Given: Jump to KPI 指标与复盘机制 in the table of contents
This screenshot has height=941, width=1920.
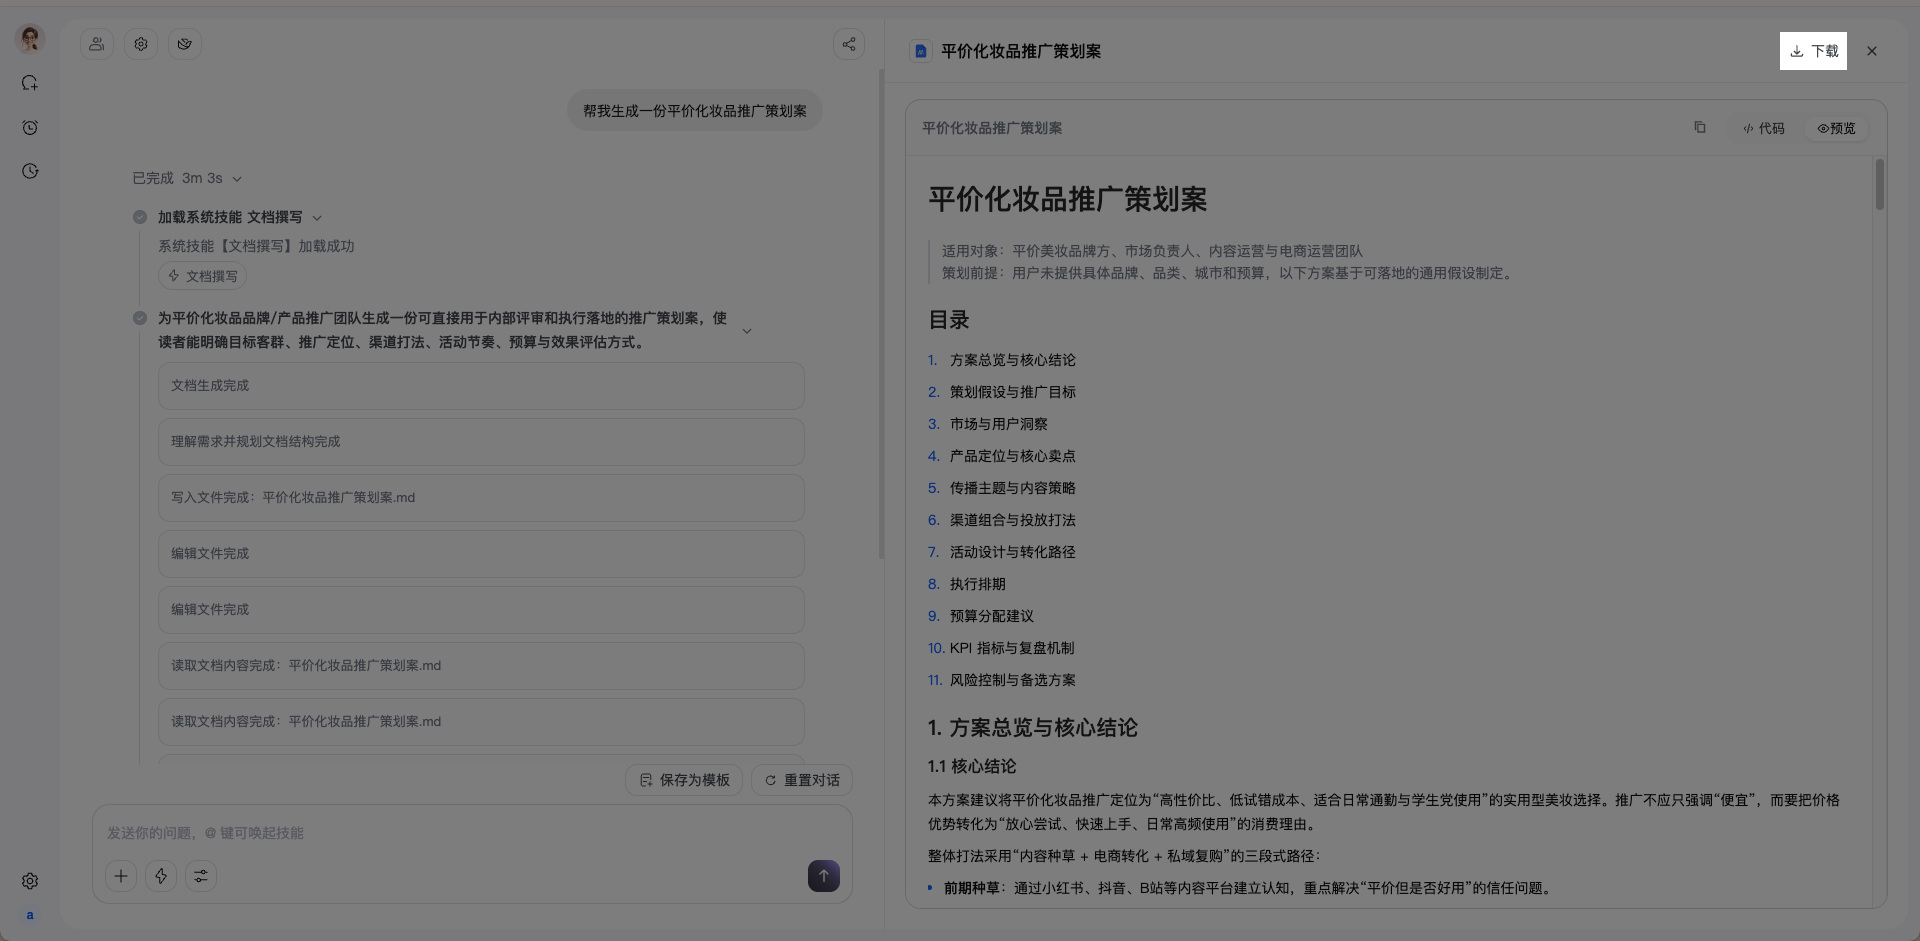Looking at the screenshot, I should 1011,648.
